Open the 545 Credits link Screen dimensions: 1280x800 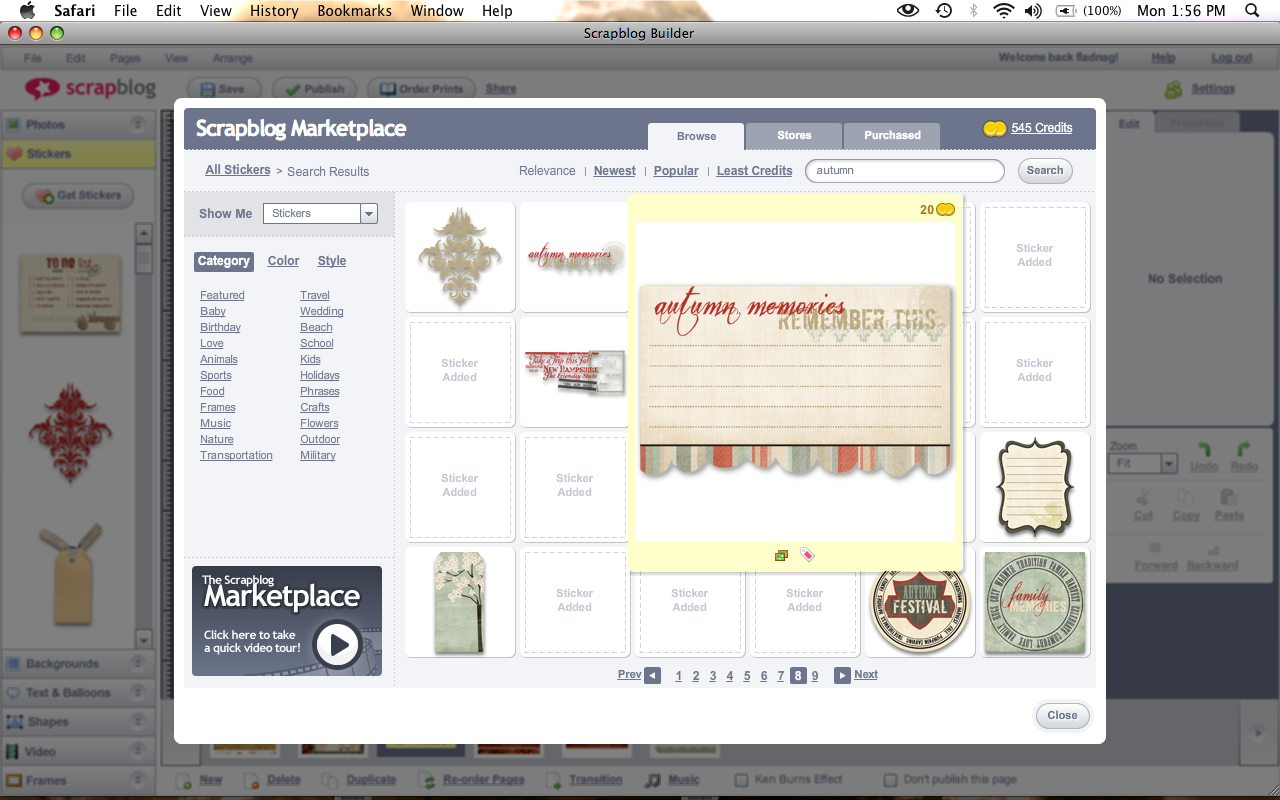[1041, 128]
